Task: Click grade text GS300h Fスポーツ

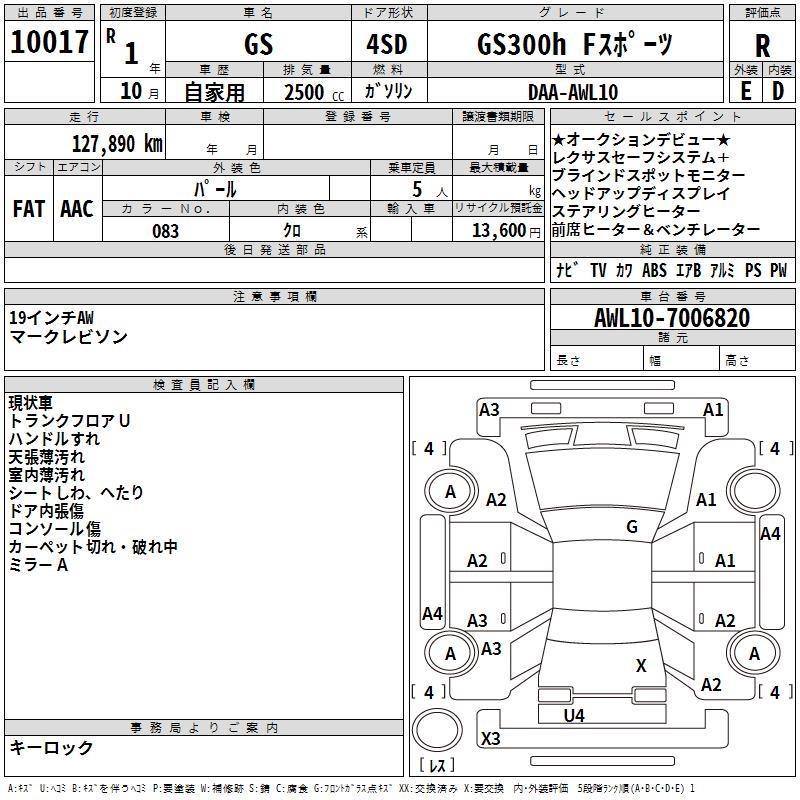Action: [x=575, y=44]
